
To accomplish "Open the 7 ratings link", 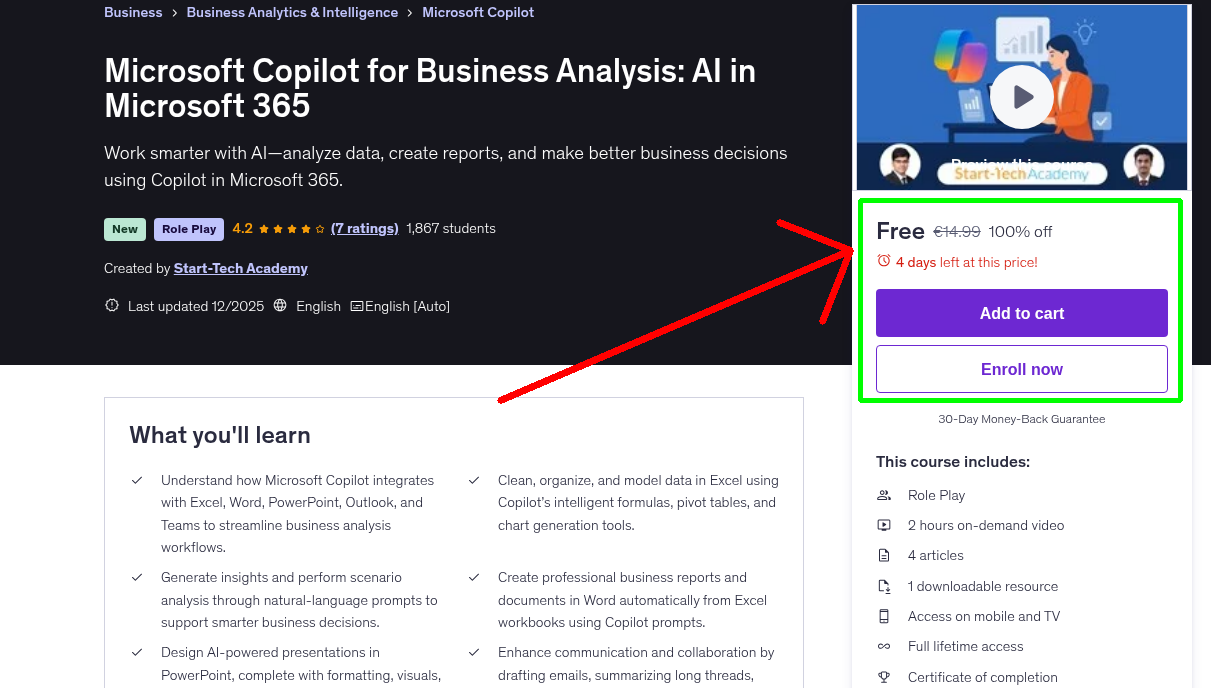I will pyautogui.click(x=364, y=228).
